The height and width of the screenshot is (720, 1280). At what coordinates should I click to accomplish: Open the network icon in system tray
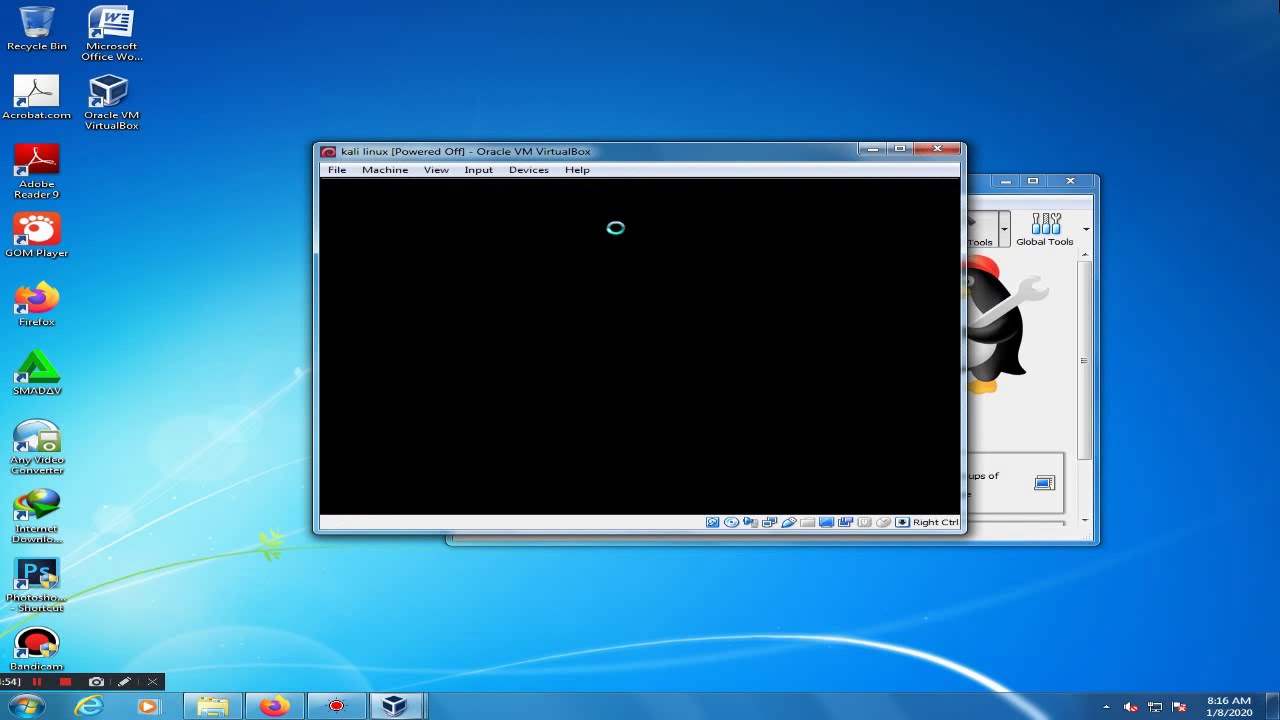coord(1154,707)
